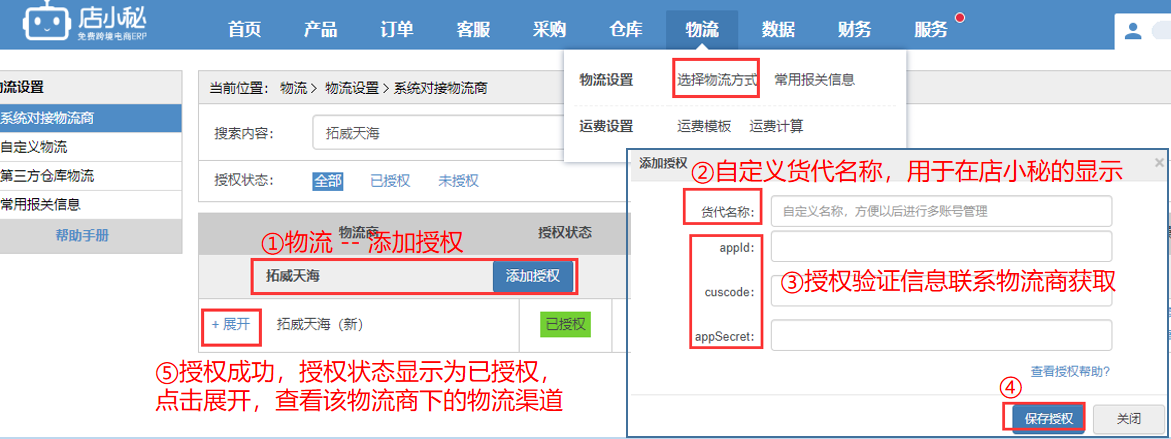Click the 保存授权 button
1171x439 pixels.
pyautogui.click(x=1049, y=418)
